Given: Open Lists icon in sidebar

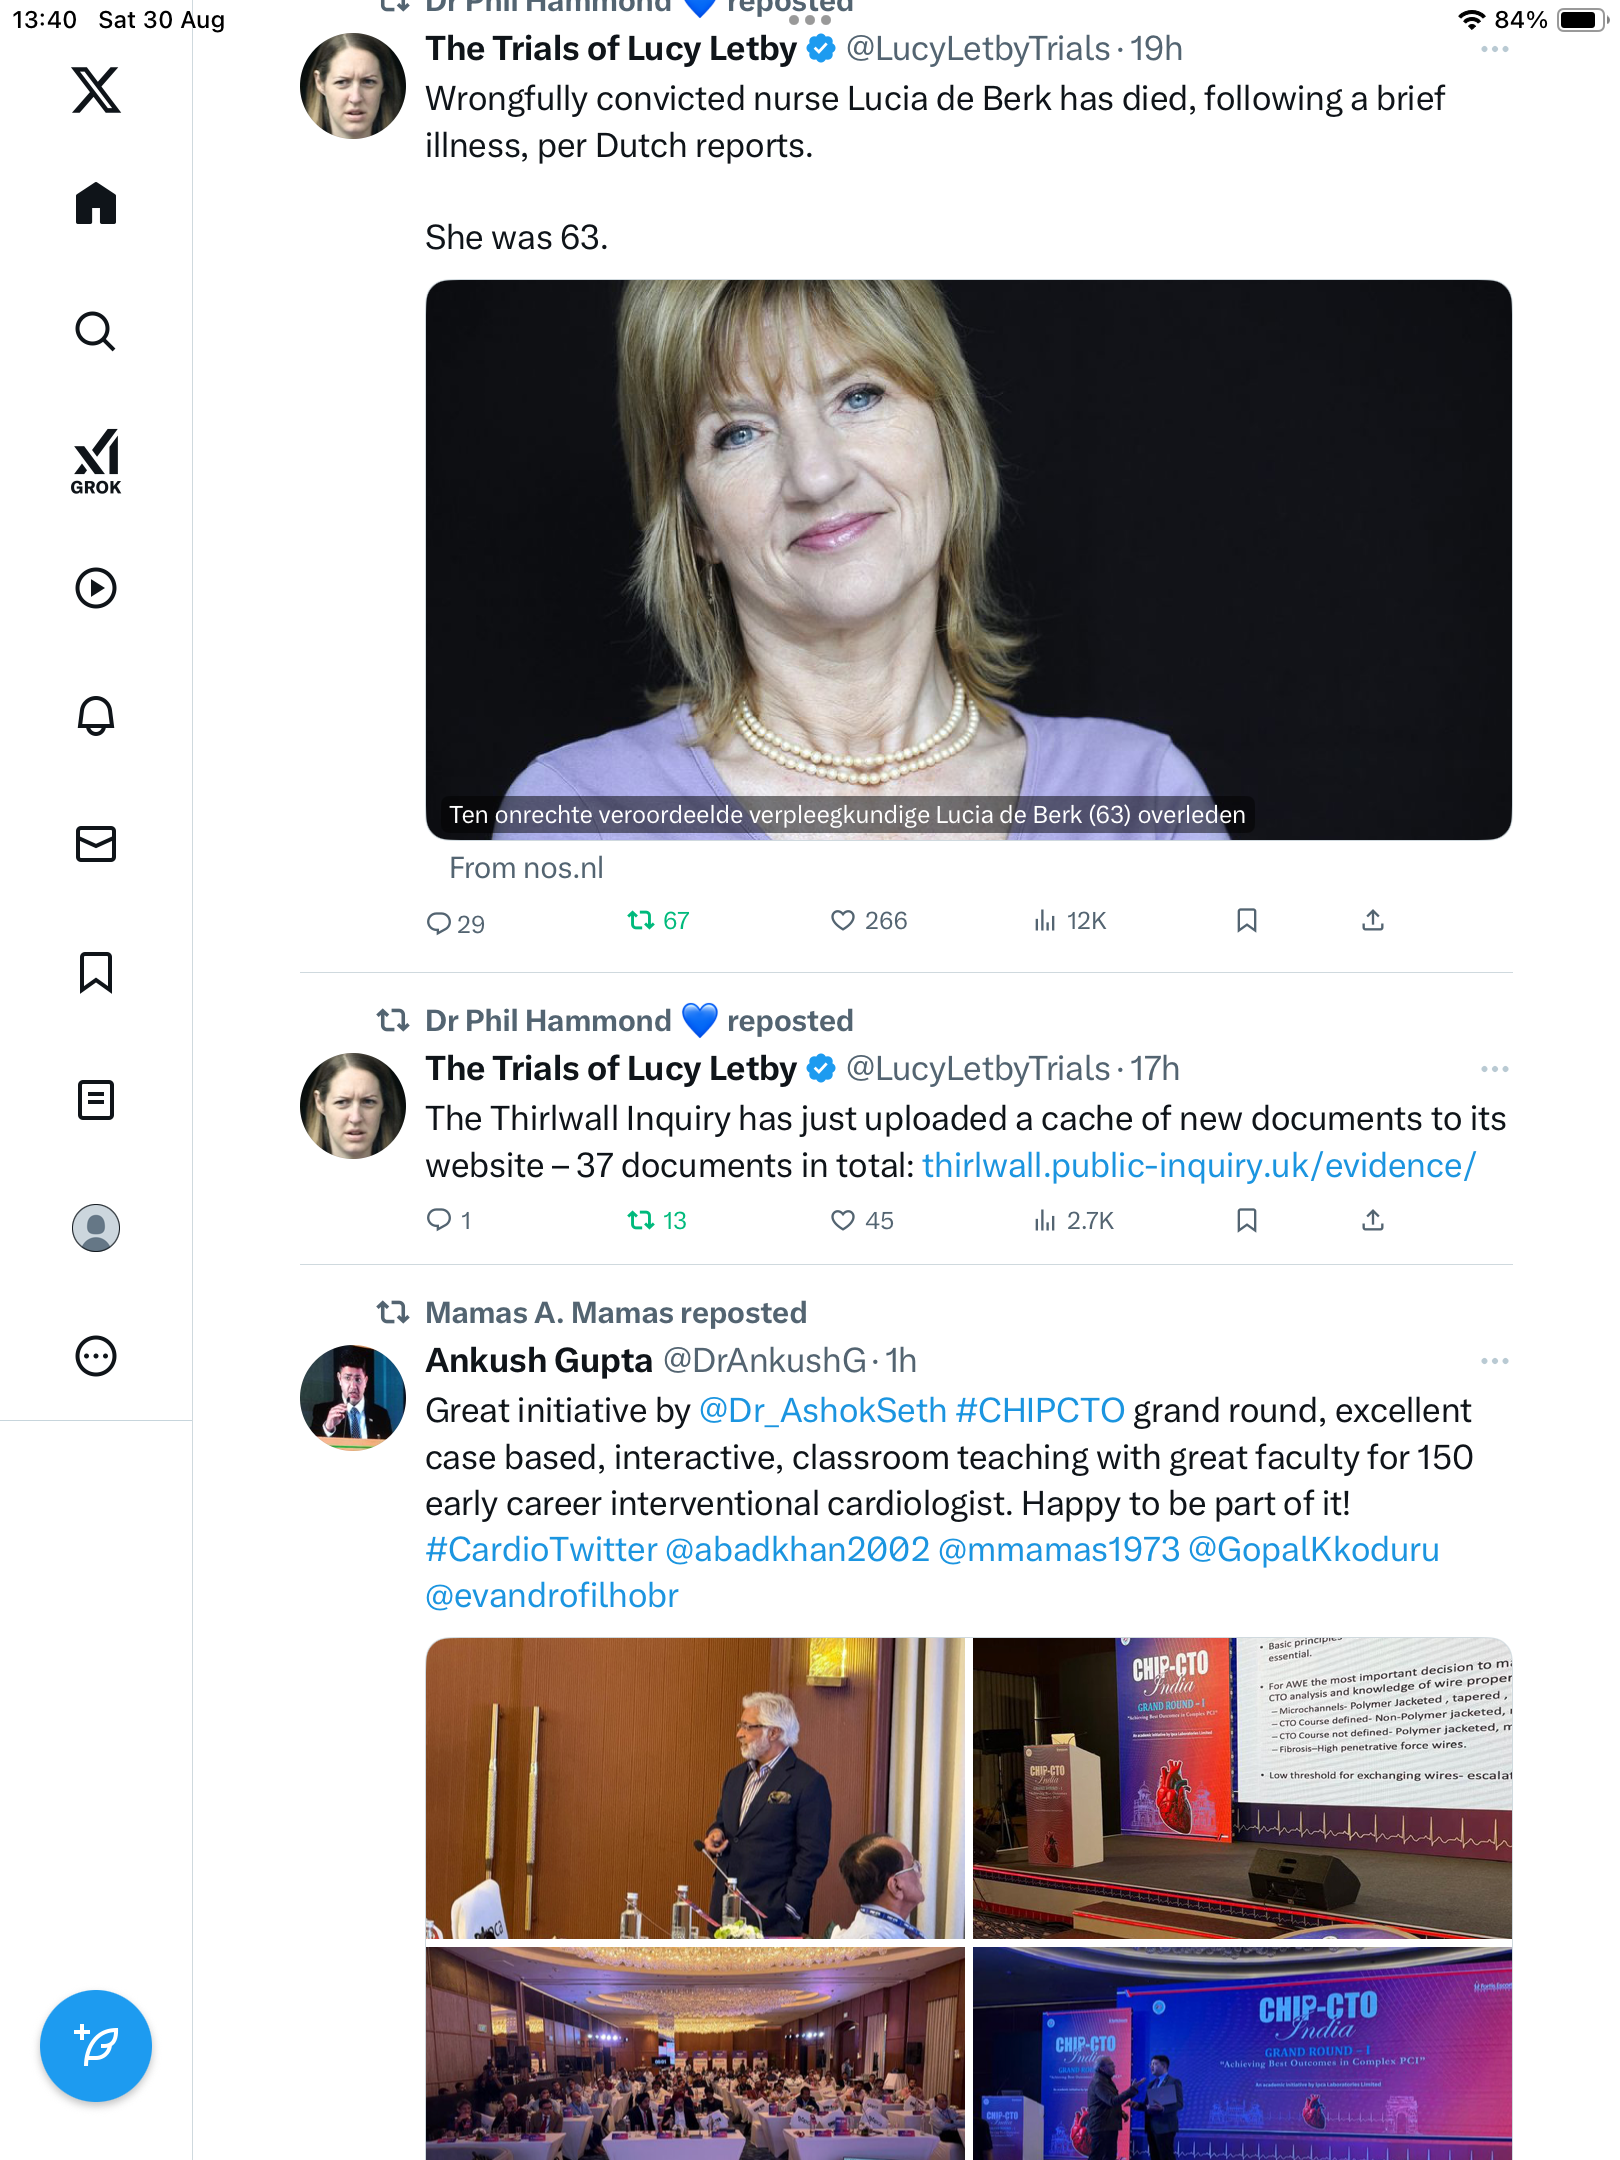Looking at the screenshot, I should [x=96, y=1100].
